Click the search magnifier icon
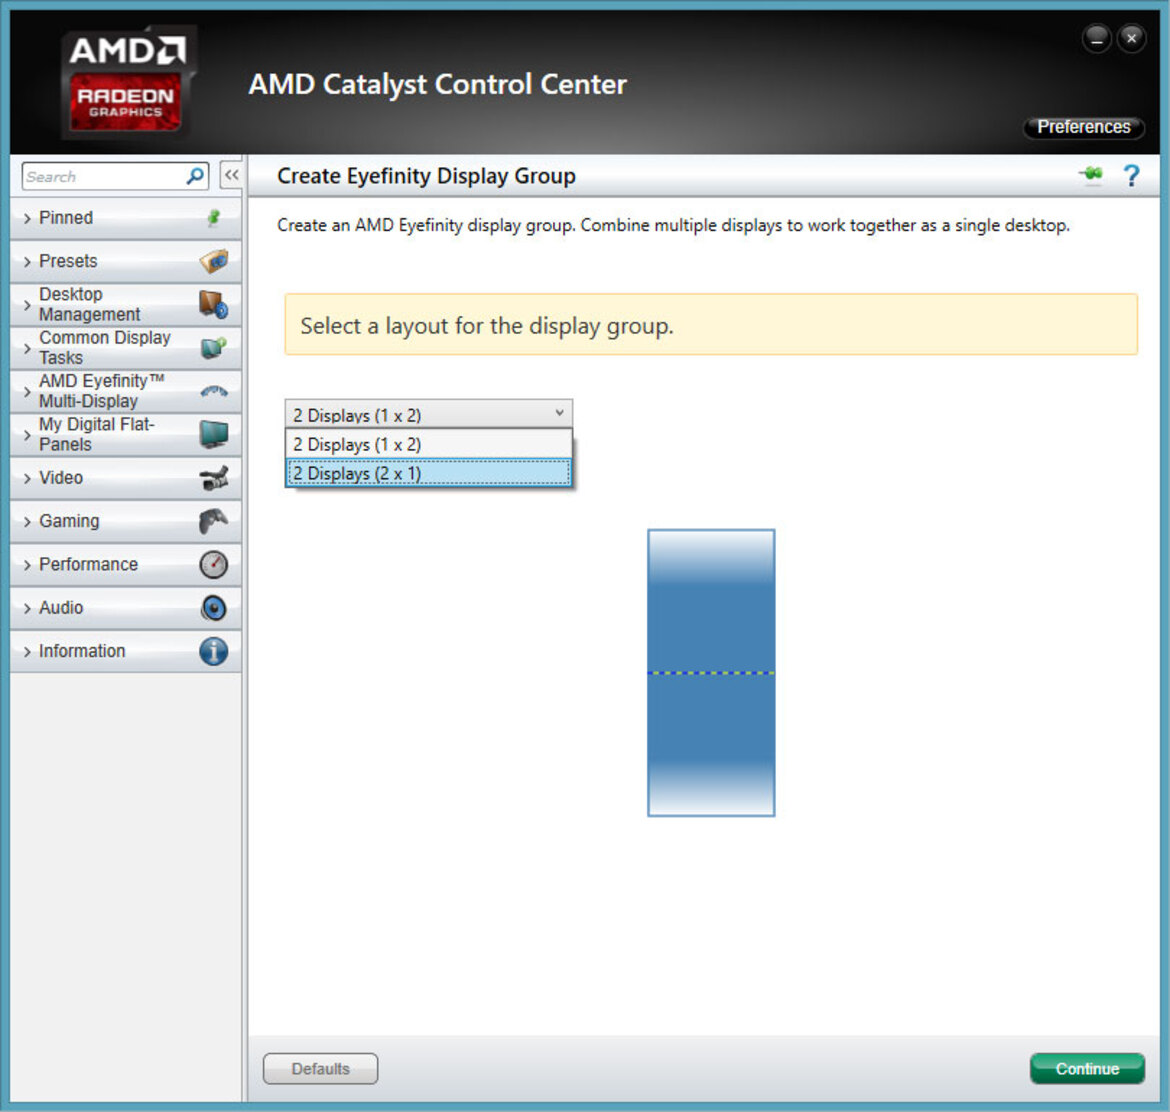1170x1112 pixels. click(x=195, y=176)
